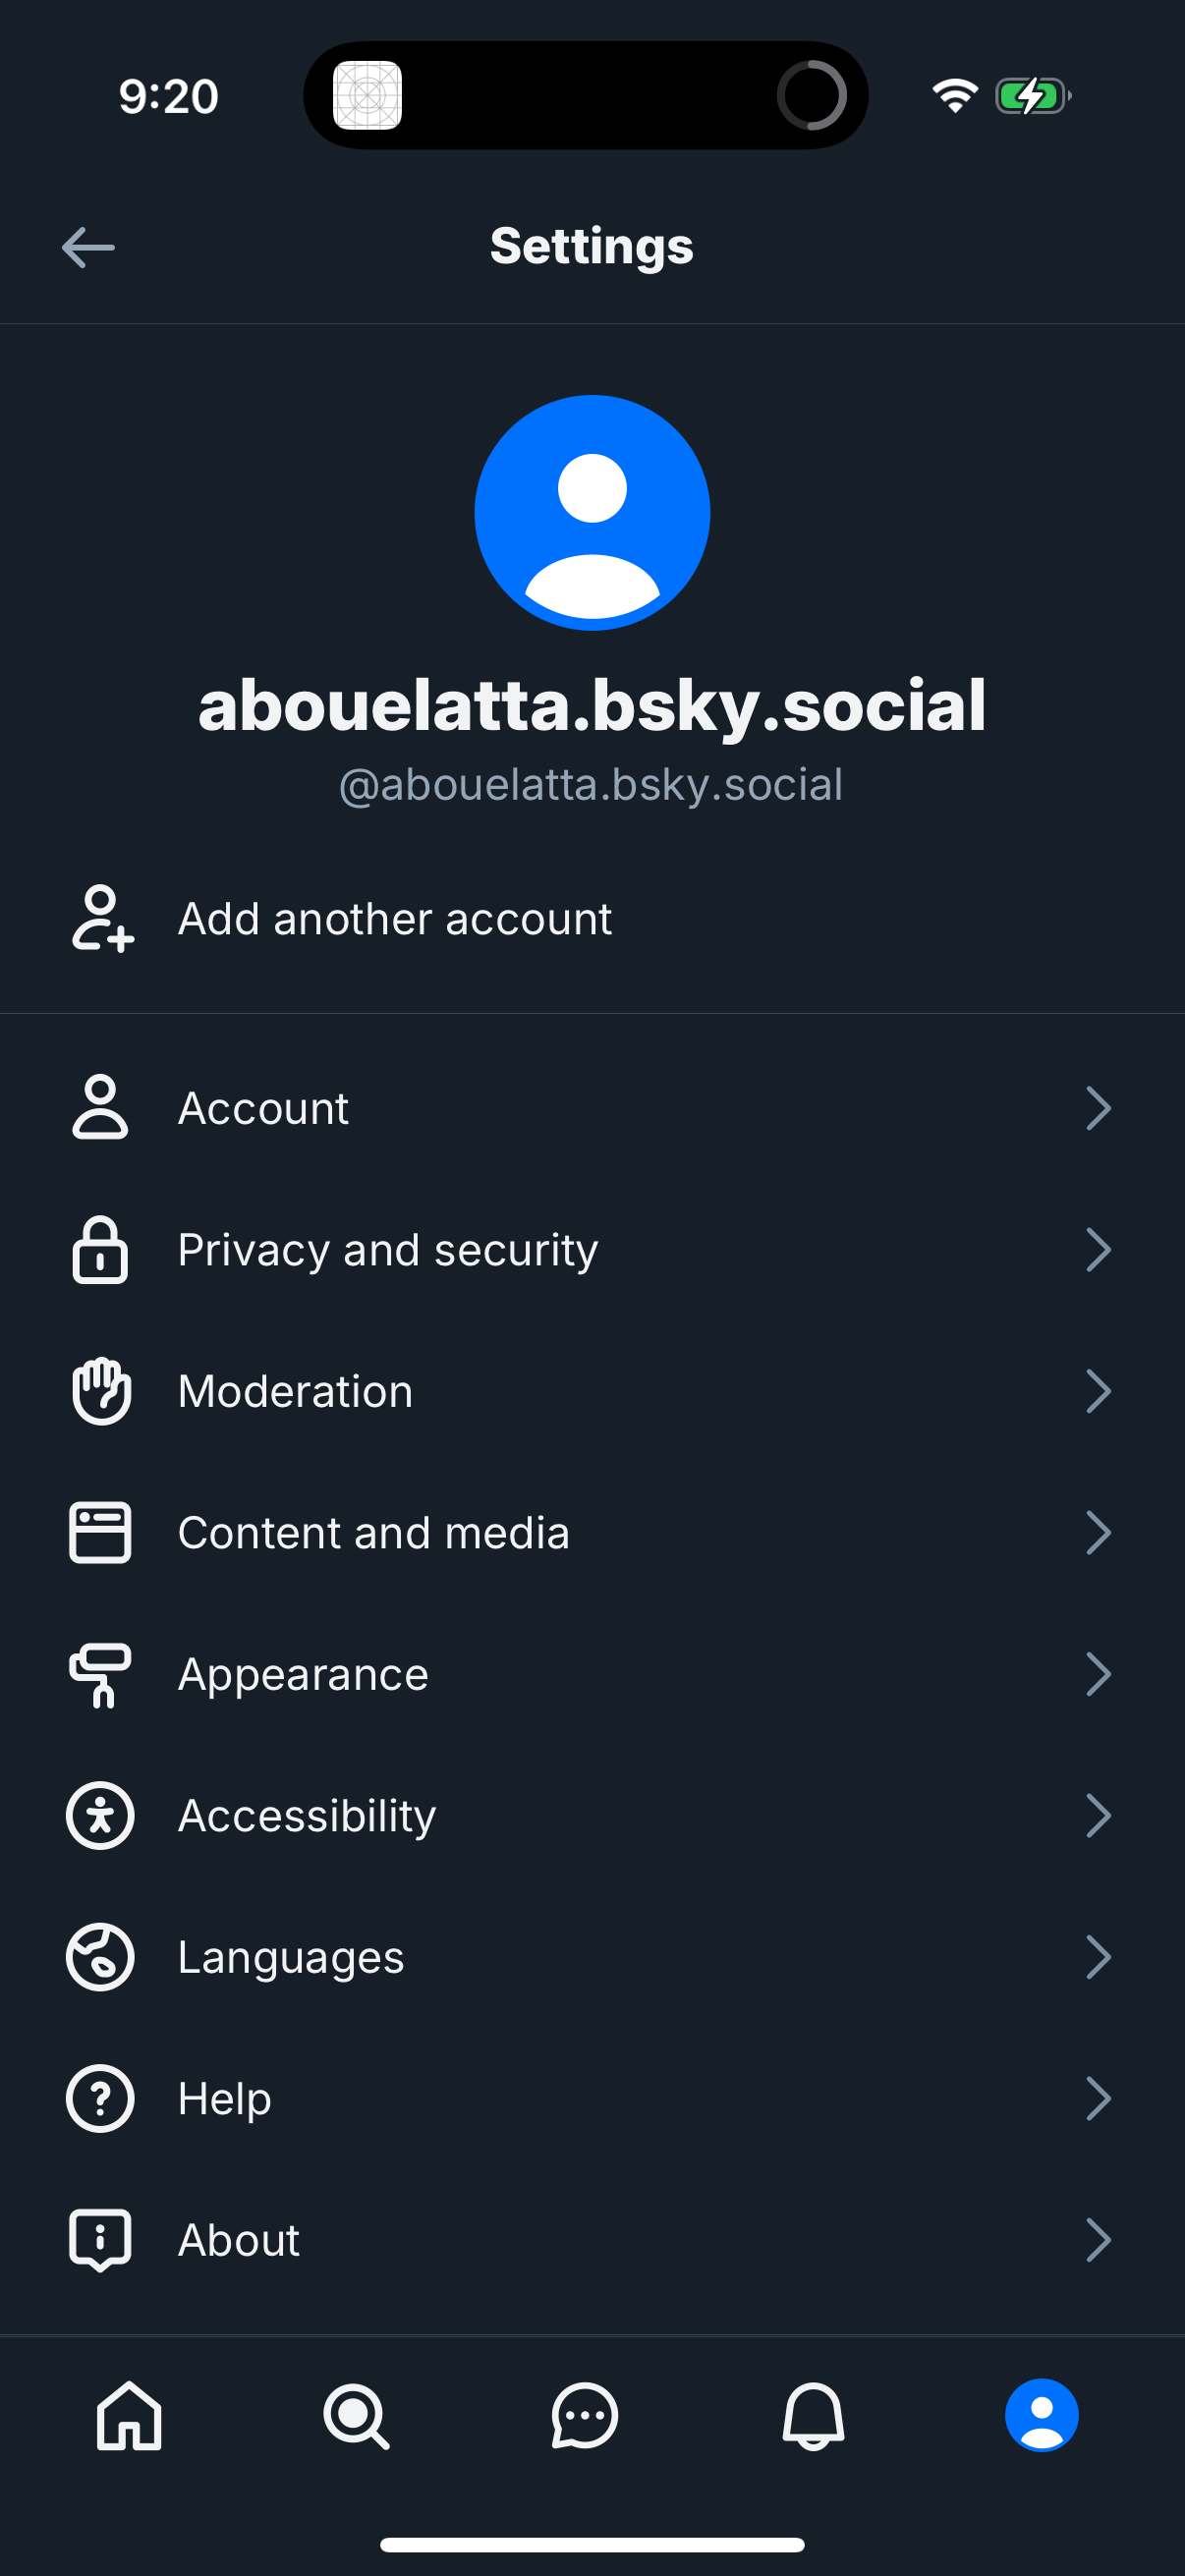Tap the chat messages icon
Screen dimensions: 1185x2576
coord(585,2419)
